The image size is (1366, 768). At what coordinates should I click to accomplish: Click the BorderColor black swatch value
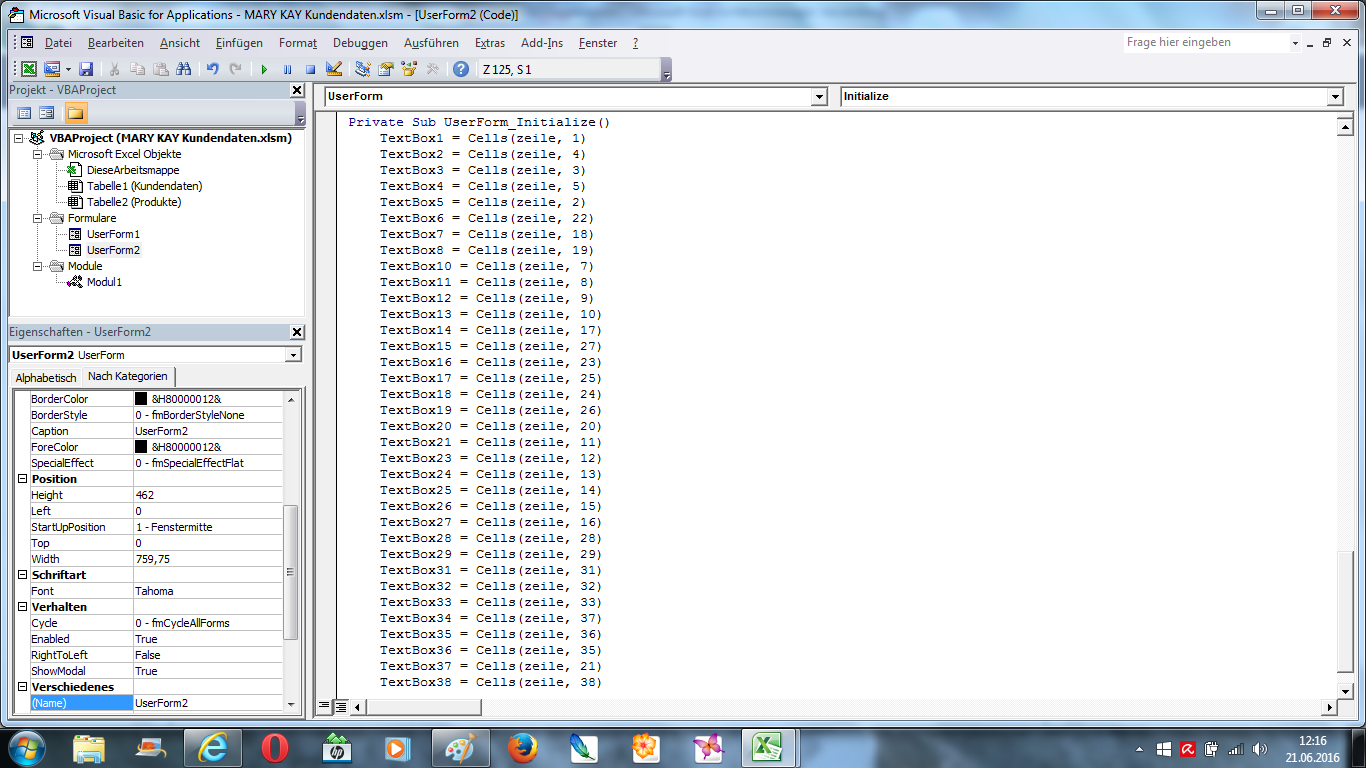[x=141, y=399]
